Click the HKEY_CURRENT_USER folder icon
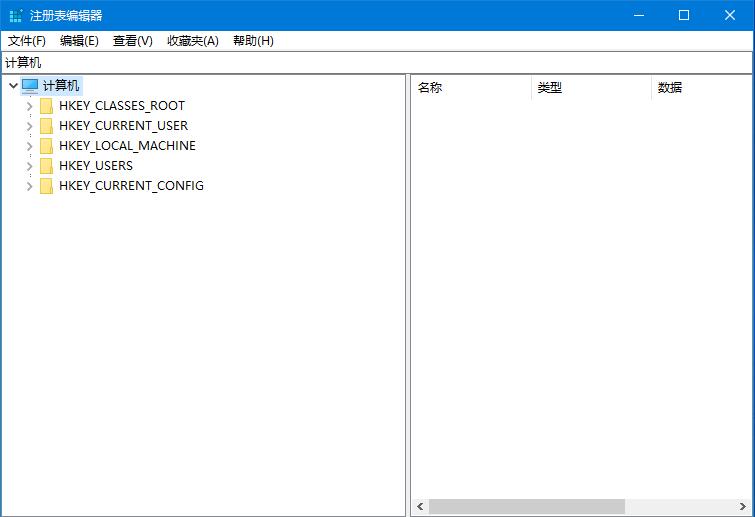This screenshot has height=517, width=755. (46, 126)
